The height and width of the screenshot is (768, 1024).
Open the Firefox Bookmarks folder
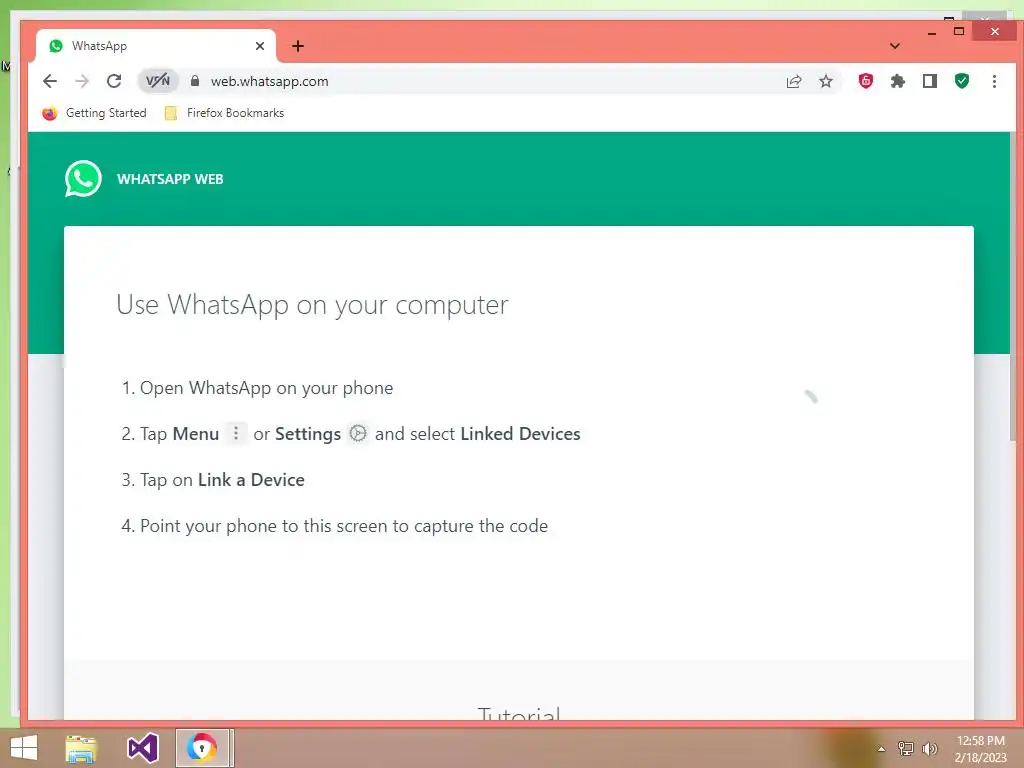[x=224, y=113]
